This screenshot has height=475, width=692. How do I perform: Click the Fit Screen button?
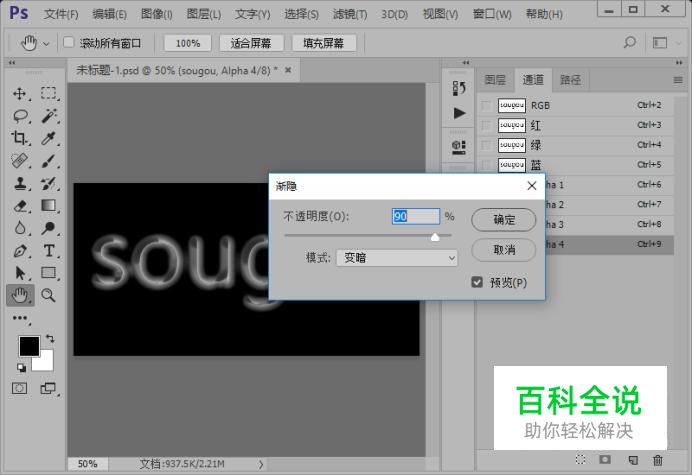pos(251,43)
